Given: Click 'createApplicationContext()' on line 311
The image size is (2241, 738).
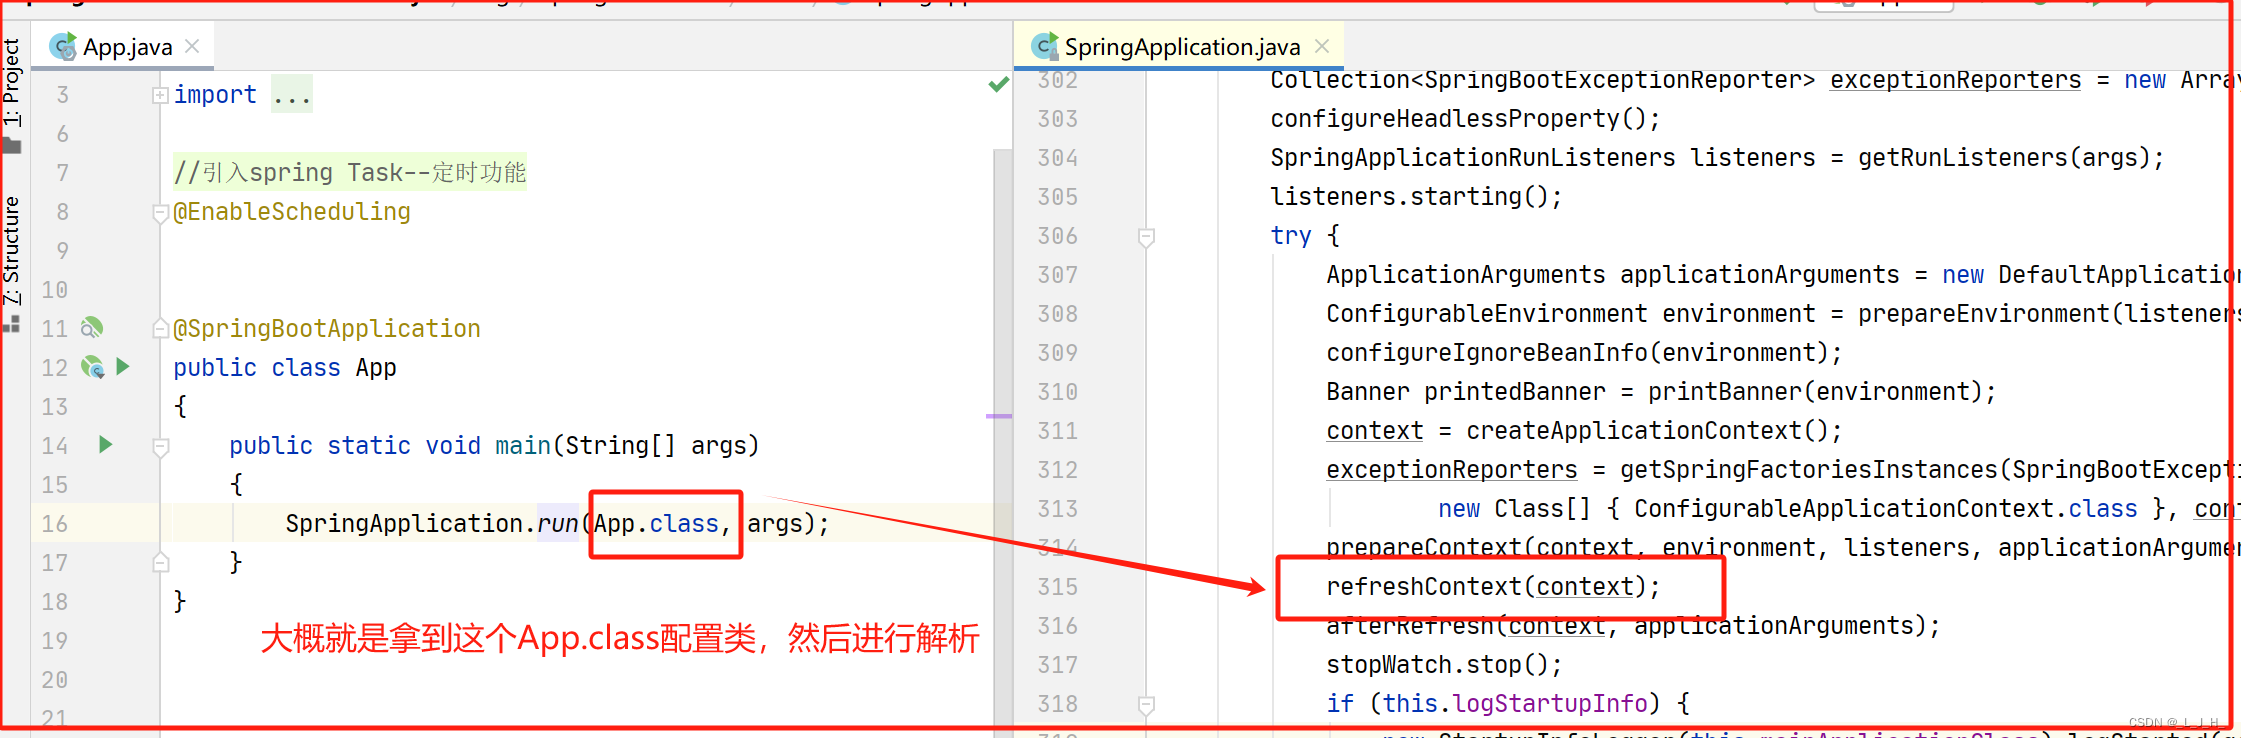Looking at the screenshot, I should [1647, 431].
